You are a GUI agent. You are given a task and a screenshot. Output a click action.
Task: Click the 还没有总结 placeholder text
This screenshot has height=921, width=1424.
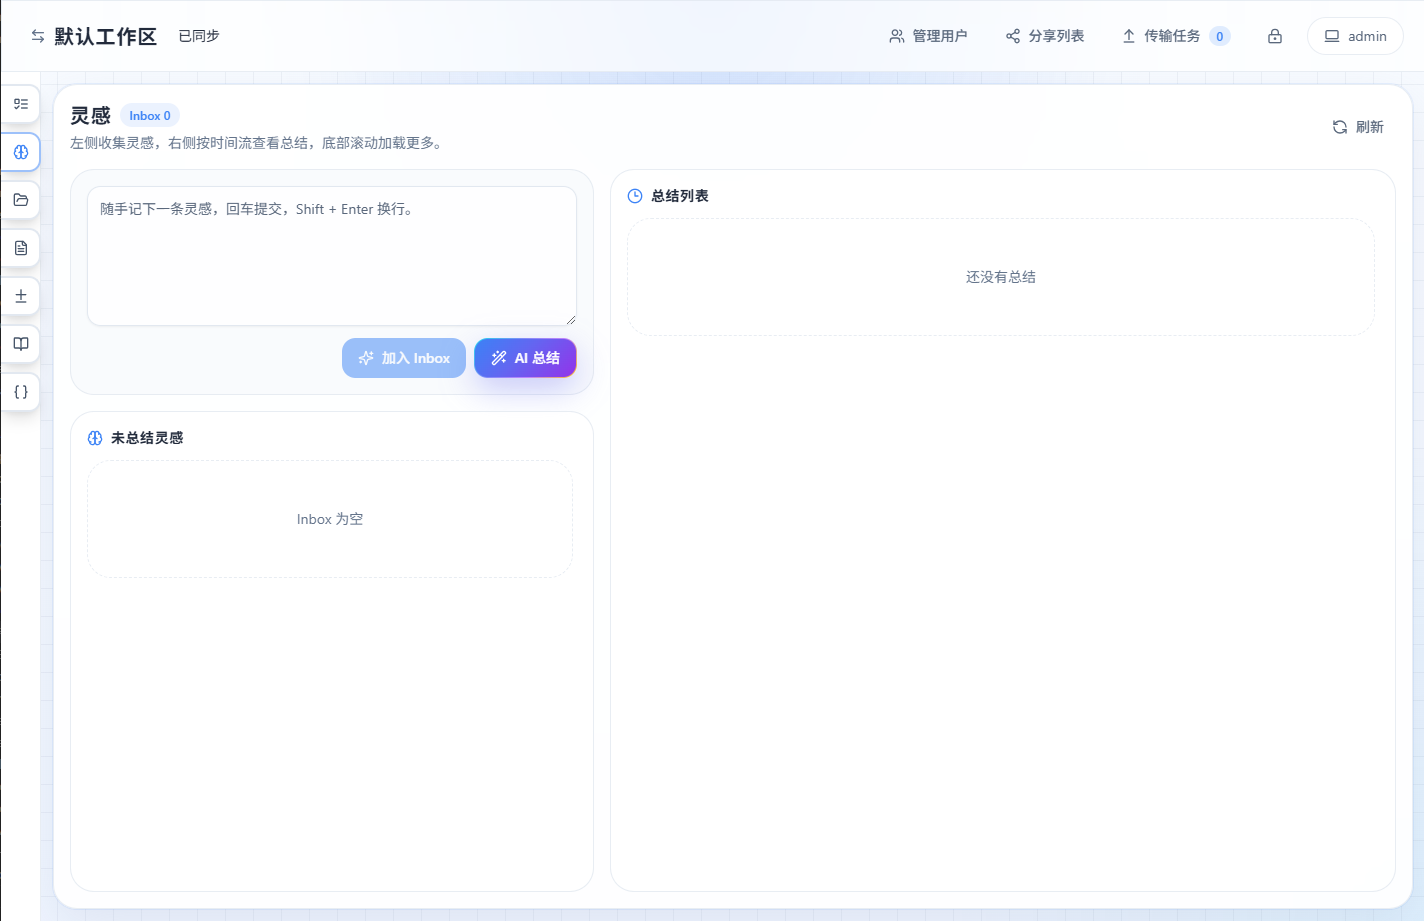coord(1001,277)
